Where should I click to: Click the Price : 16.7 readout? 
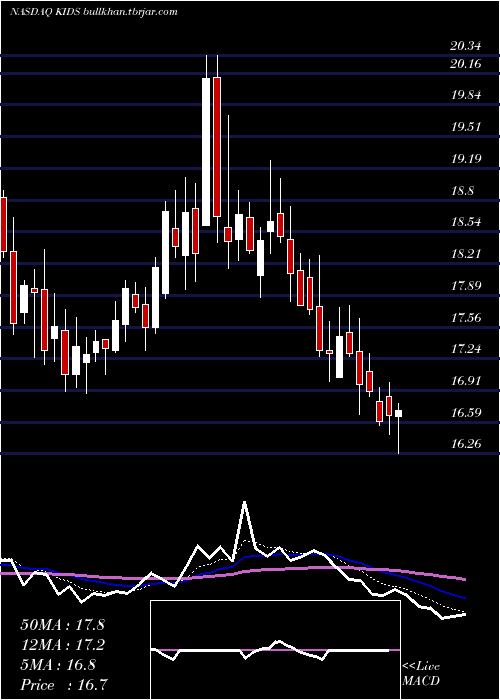[64, 685]
